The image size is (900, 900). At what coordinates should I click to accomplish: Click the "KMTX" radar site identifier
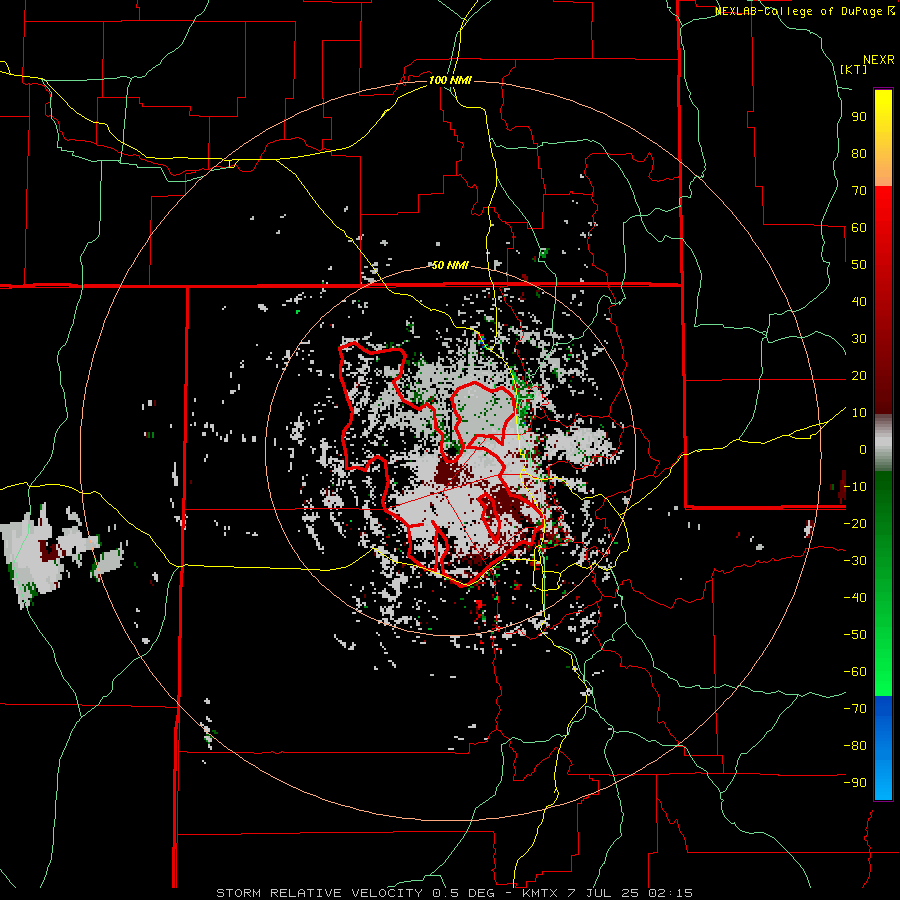coord(540,893)
